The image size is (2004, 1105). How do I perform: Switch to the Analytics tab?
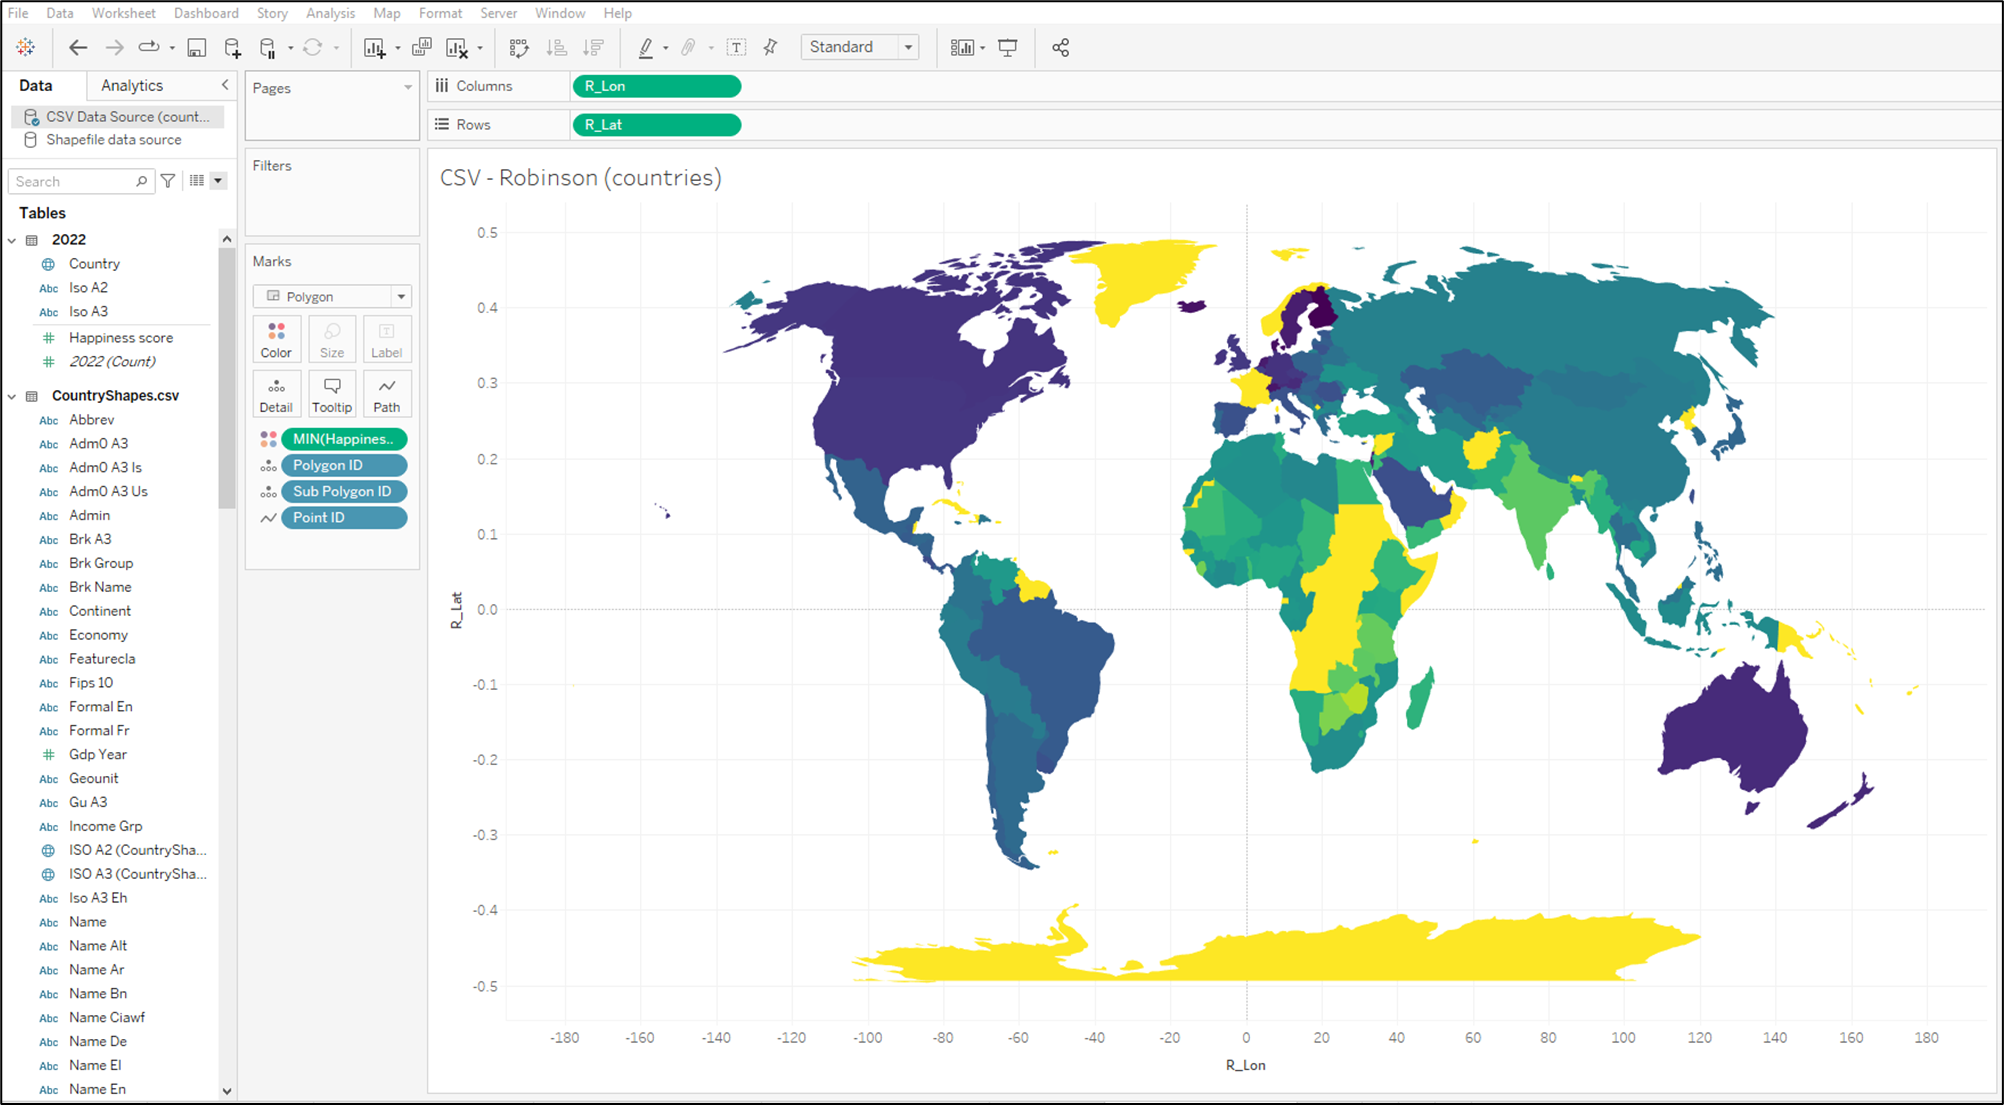coord(131,85)
